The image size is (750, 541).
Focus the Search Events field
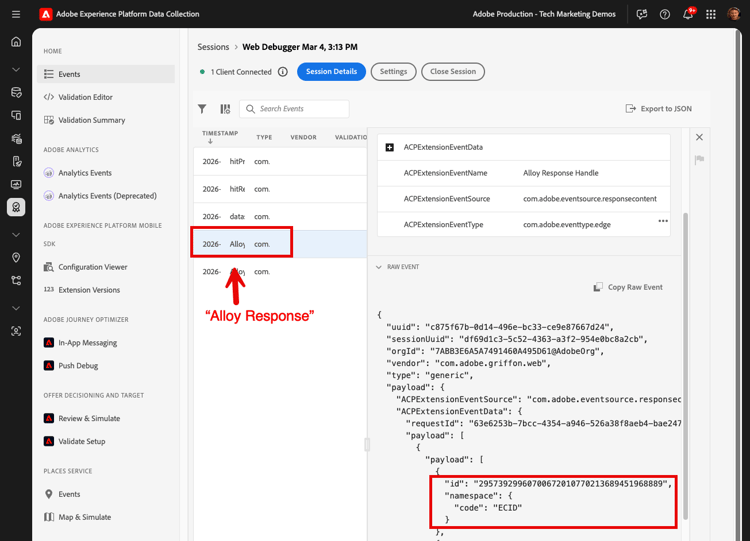pyautogui.click(x=294, y=109)
